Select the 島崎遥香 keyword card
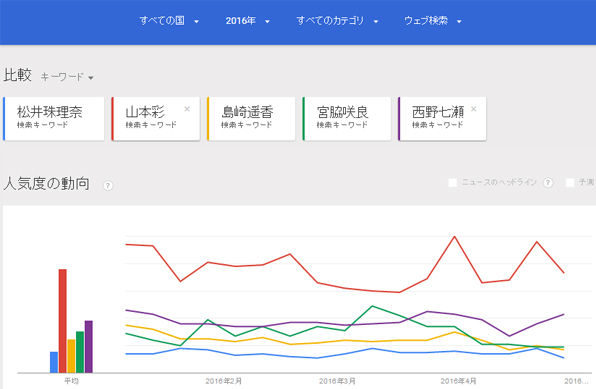This screenshot has height=389, width=596. (x=251, y=119)
